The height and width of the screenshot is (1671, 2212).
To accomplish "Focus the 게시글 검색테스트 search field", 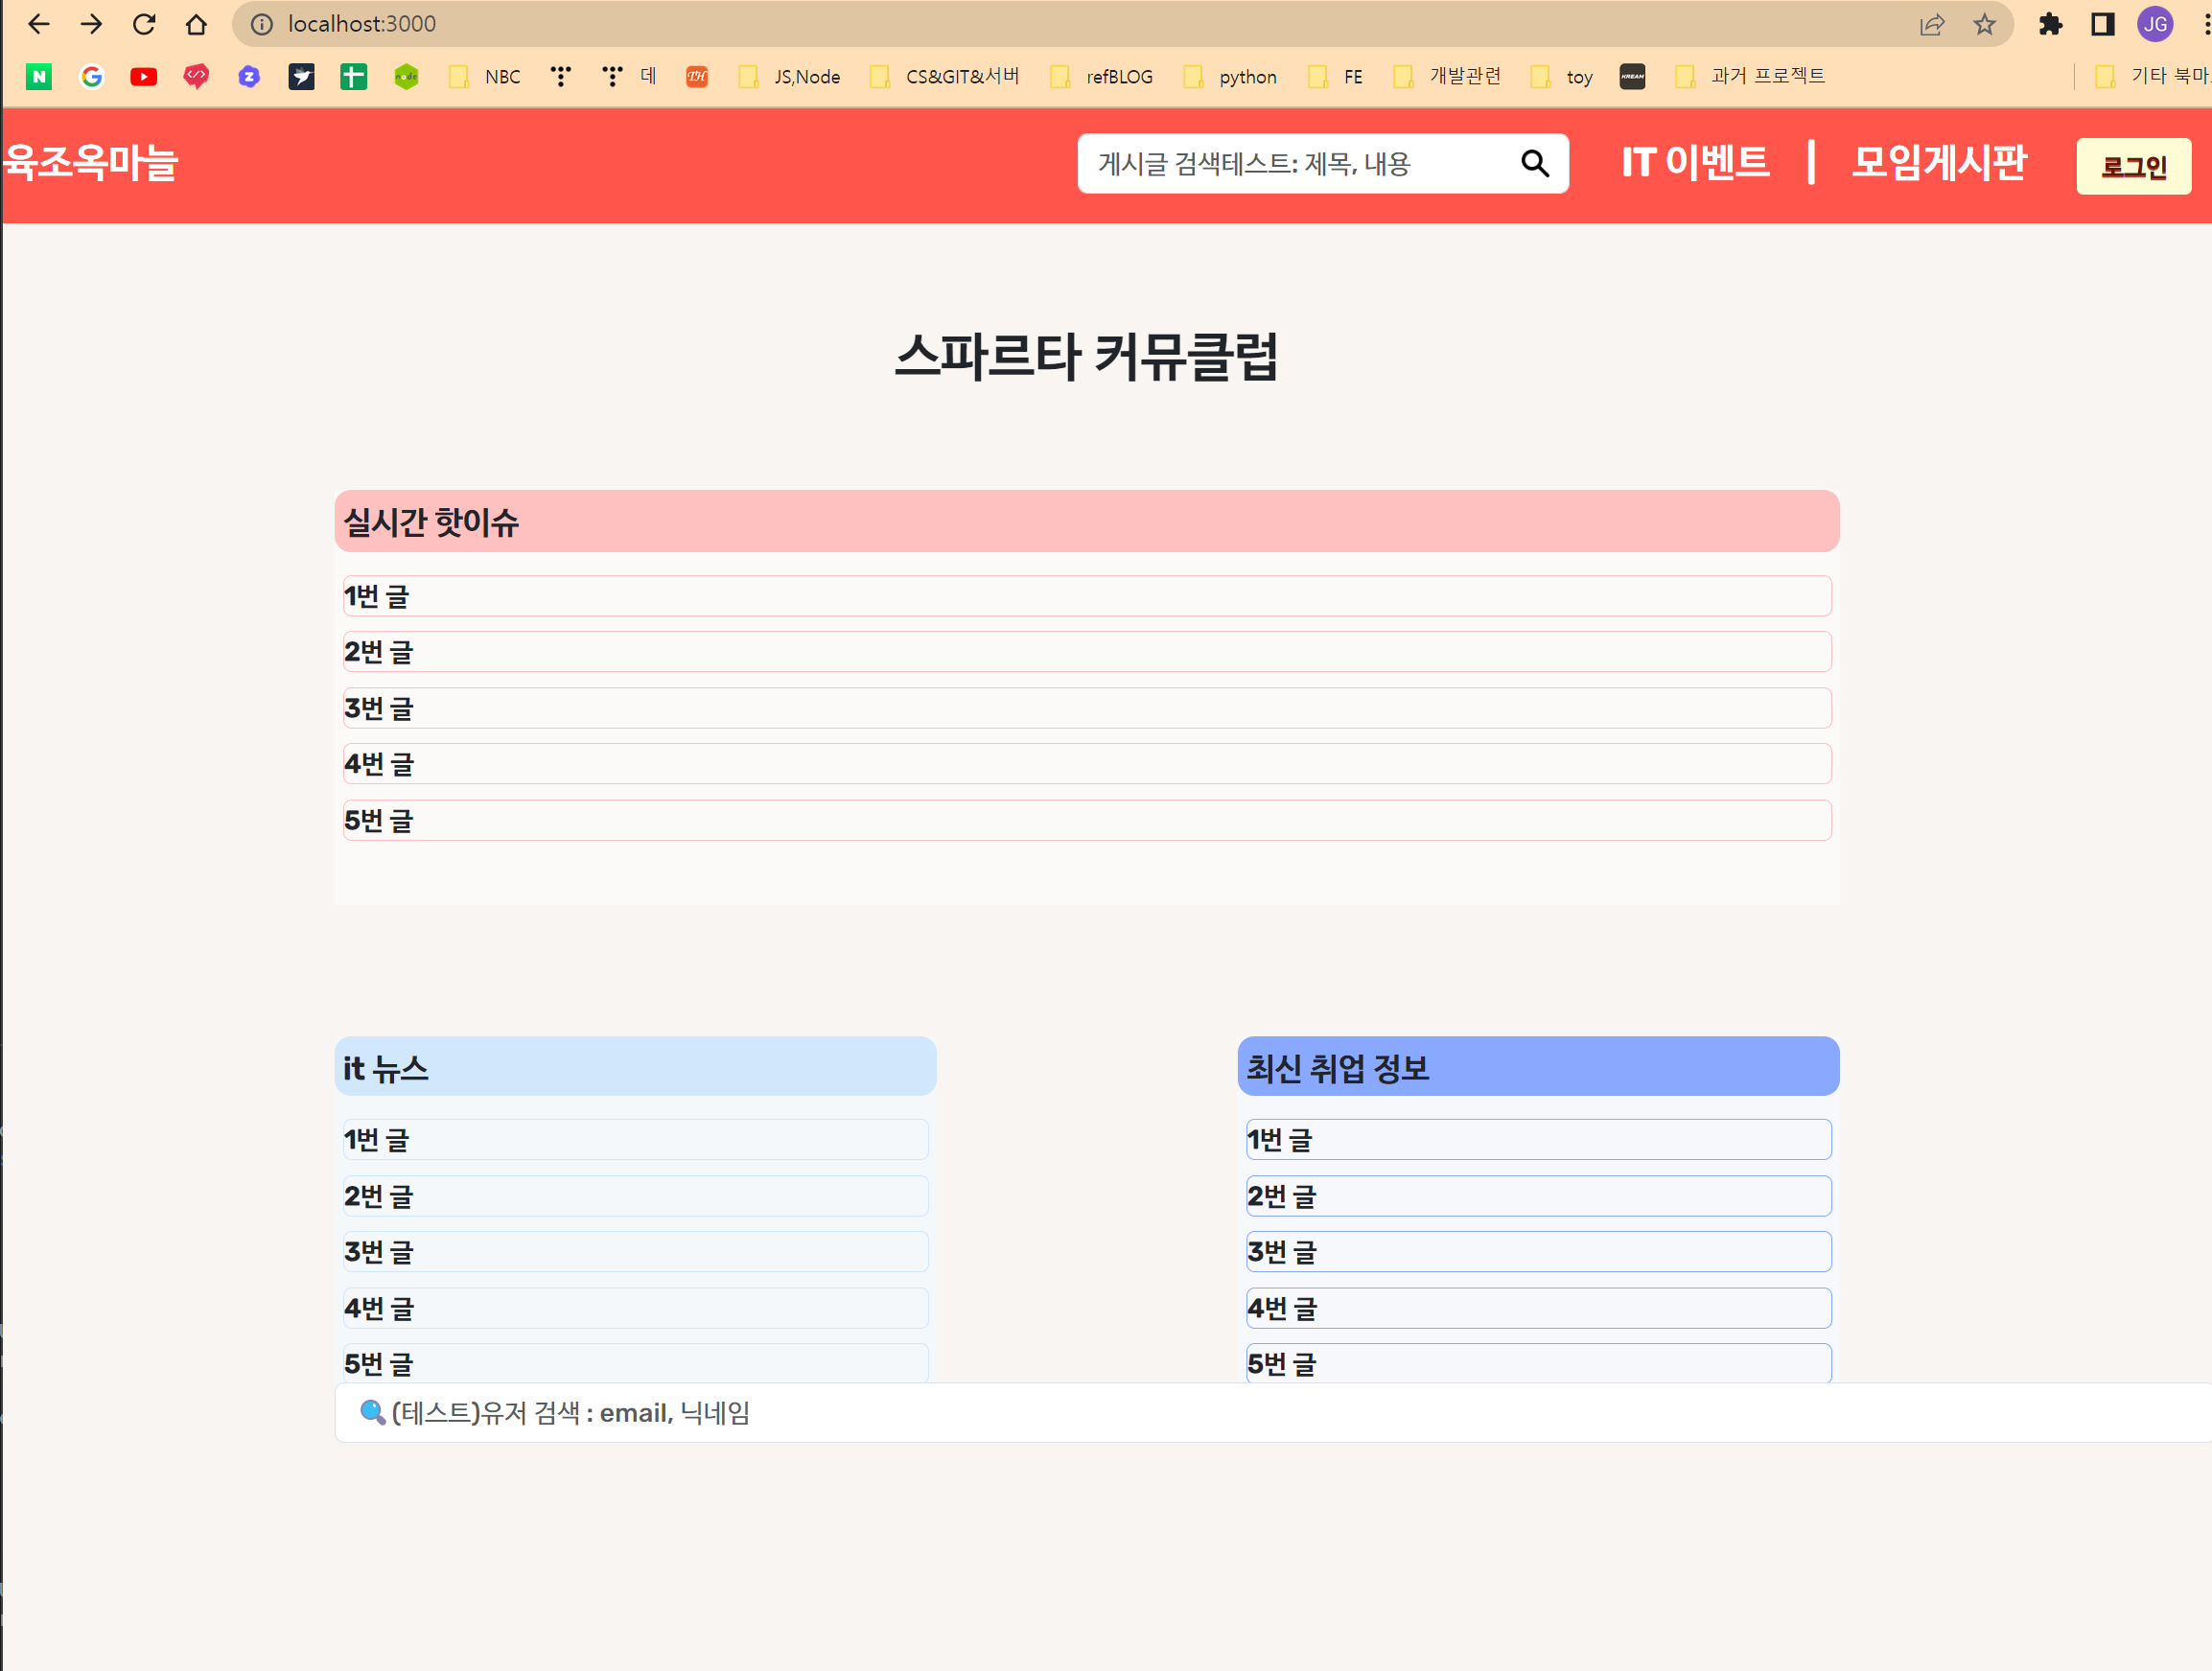I will click(1295, 164).
